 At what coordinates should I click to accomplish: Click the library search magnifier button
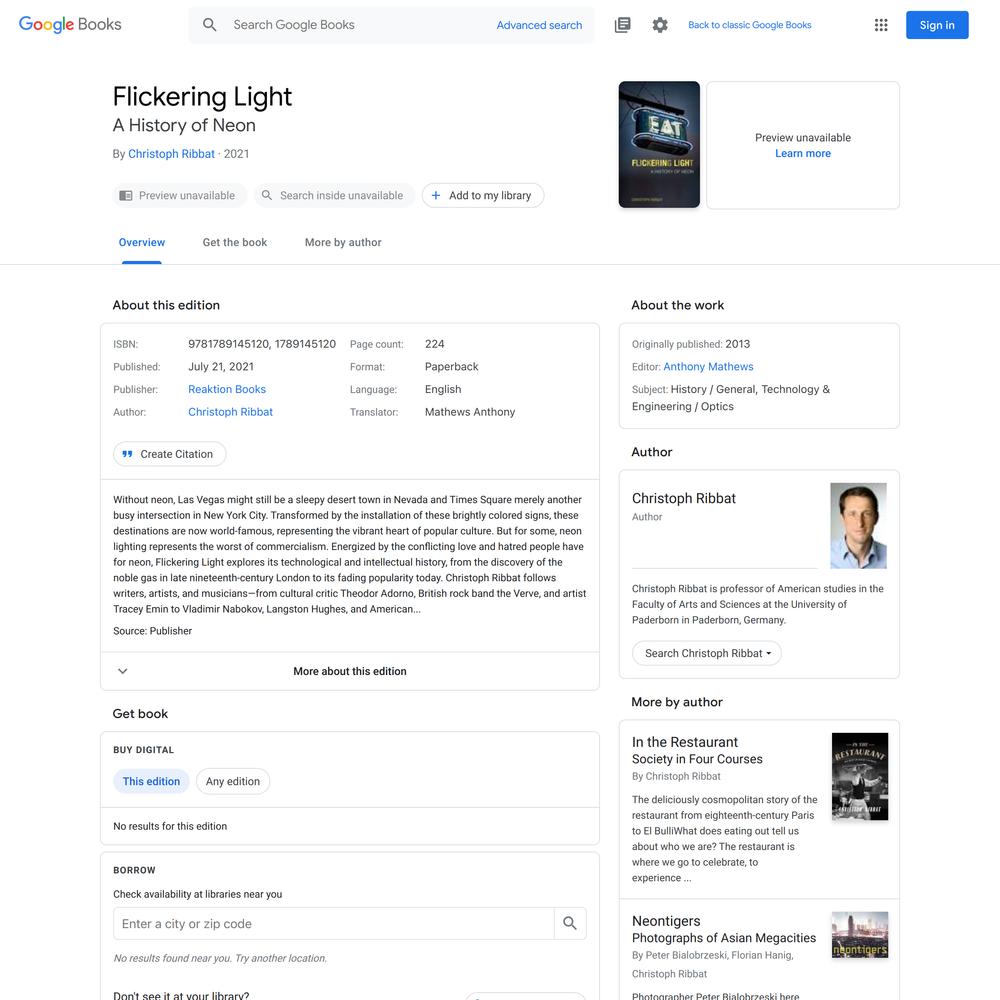point(570,923)
